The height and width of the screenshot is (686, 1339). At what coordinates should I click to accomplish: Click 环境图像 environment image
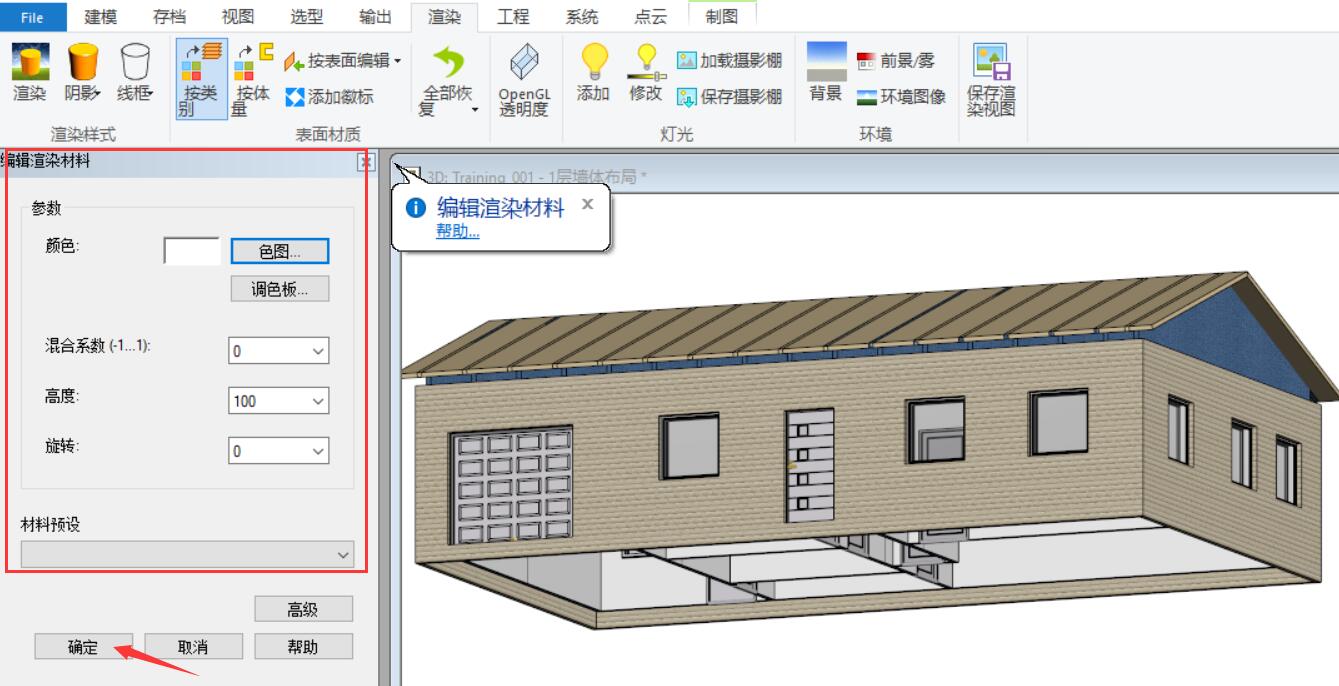(x=901, y=97)
